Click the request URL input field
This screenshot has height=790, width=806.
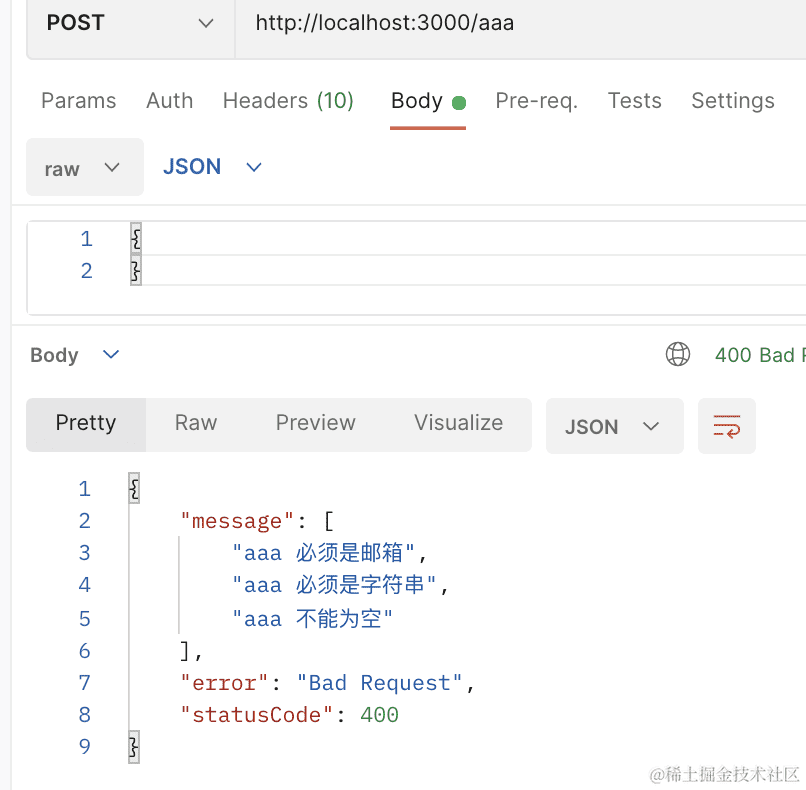click(520, 23)
